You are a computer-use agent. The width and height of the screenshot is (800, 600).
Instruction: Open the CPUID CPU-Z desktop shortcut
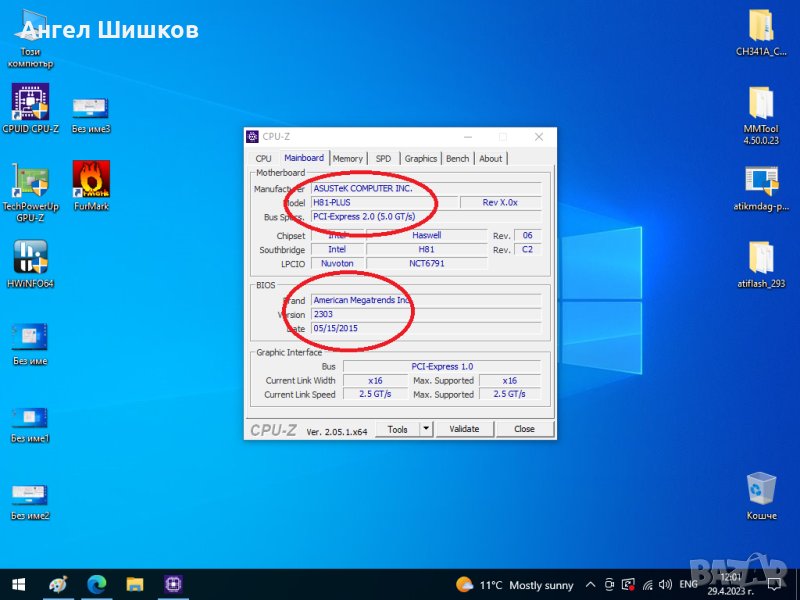coord(30,102)
